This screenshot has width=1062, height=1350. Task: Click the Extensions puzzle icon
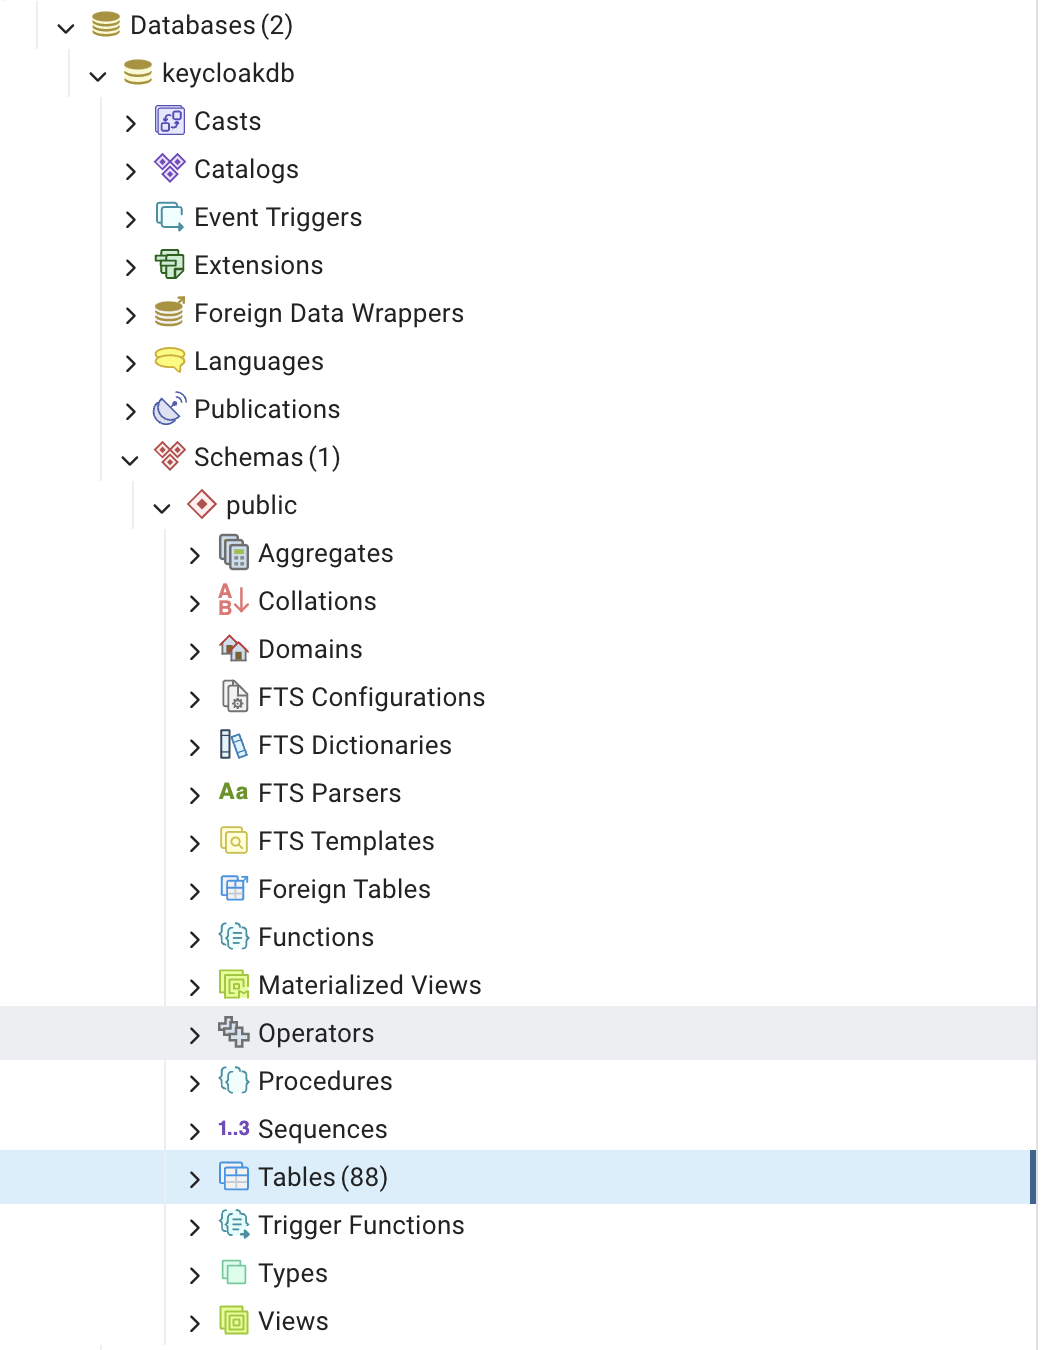(x=170, y=265)
